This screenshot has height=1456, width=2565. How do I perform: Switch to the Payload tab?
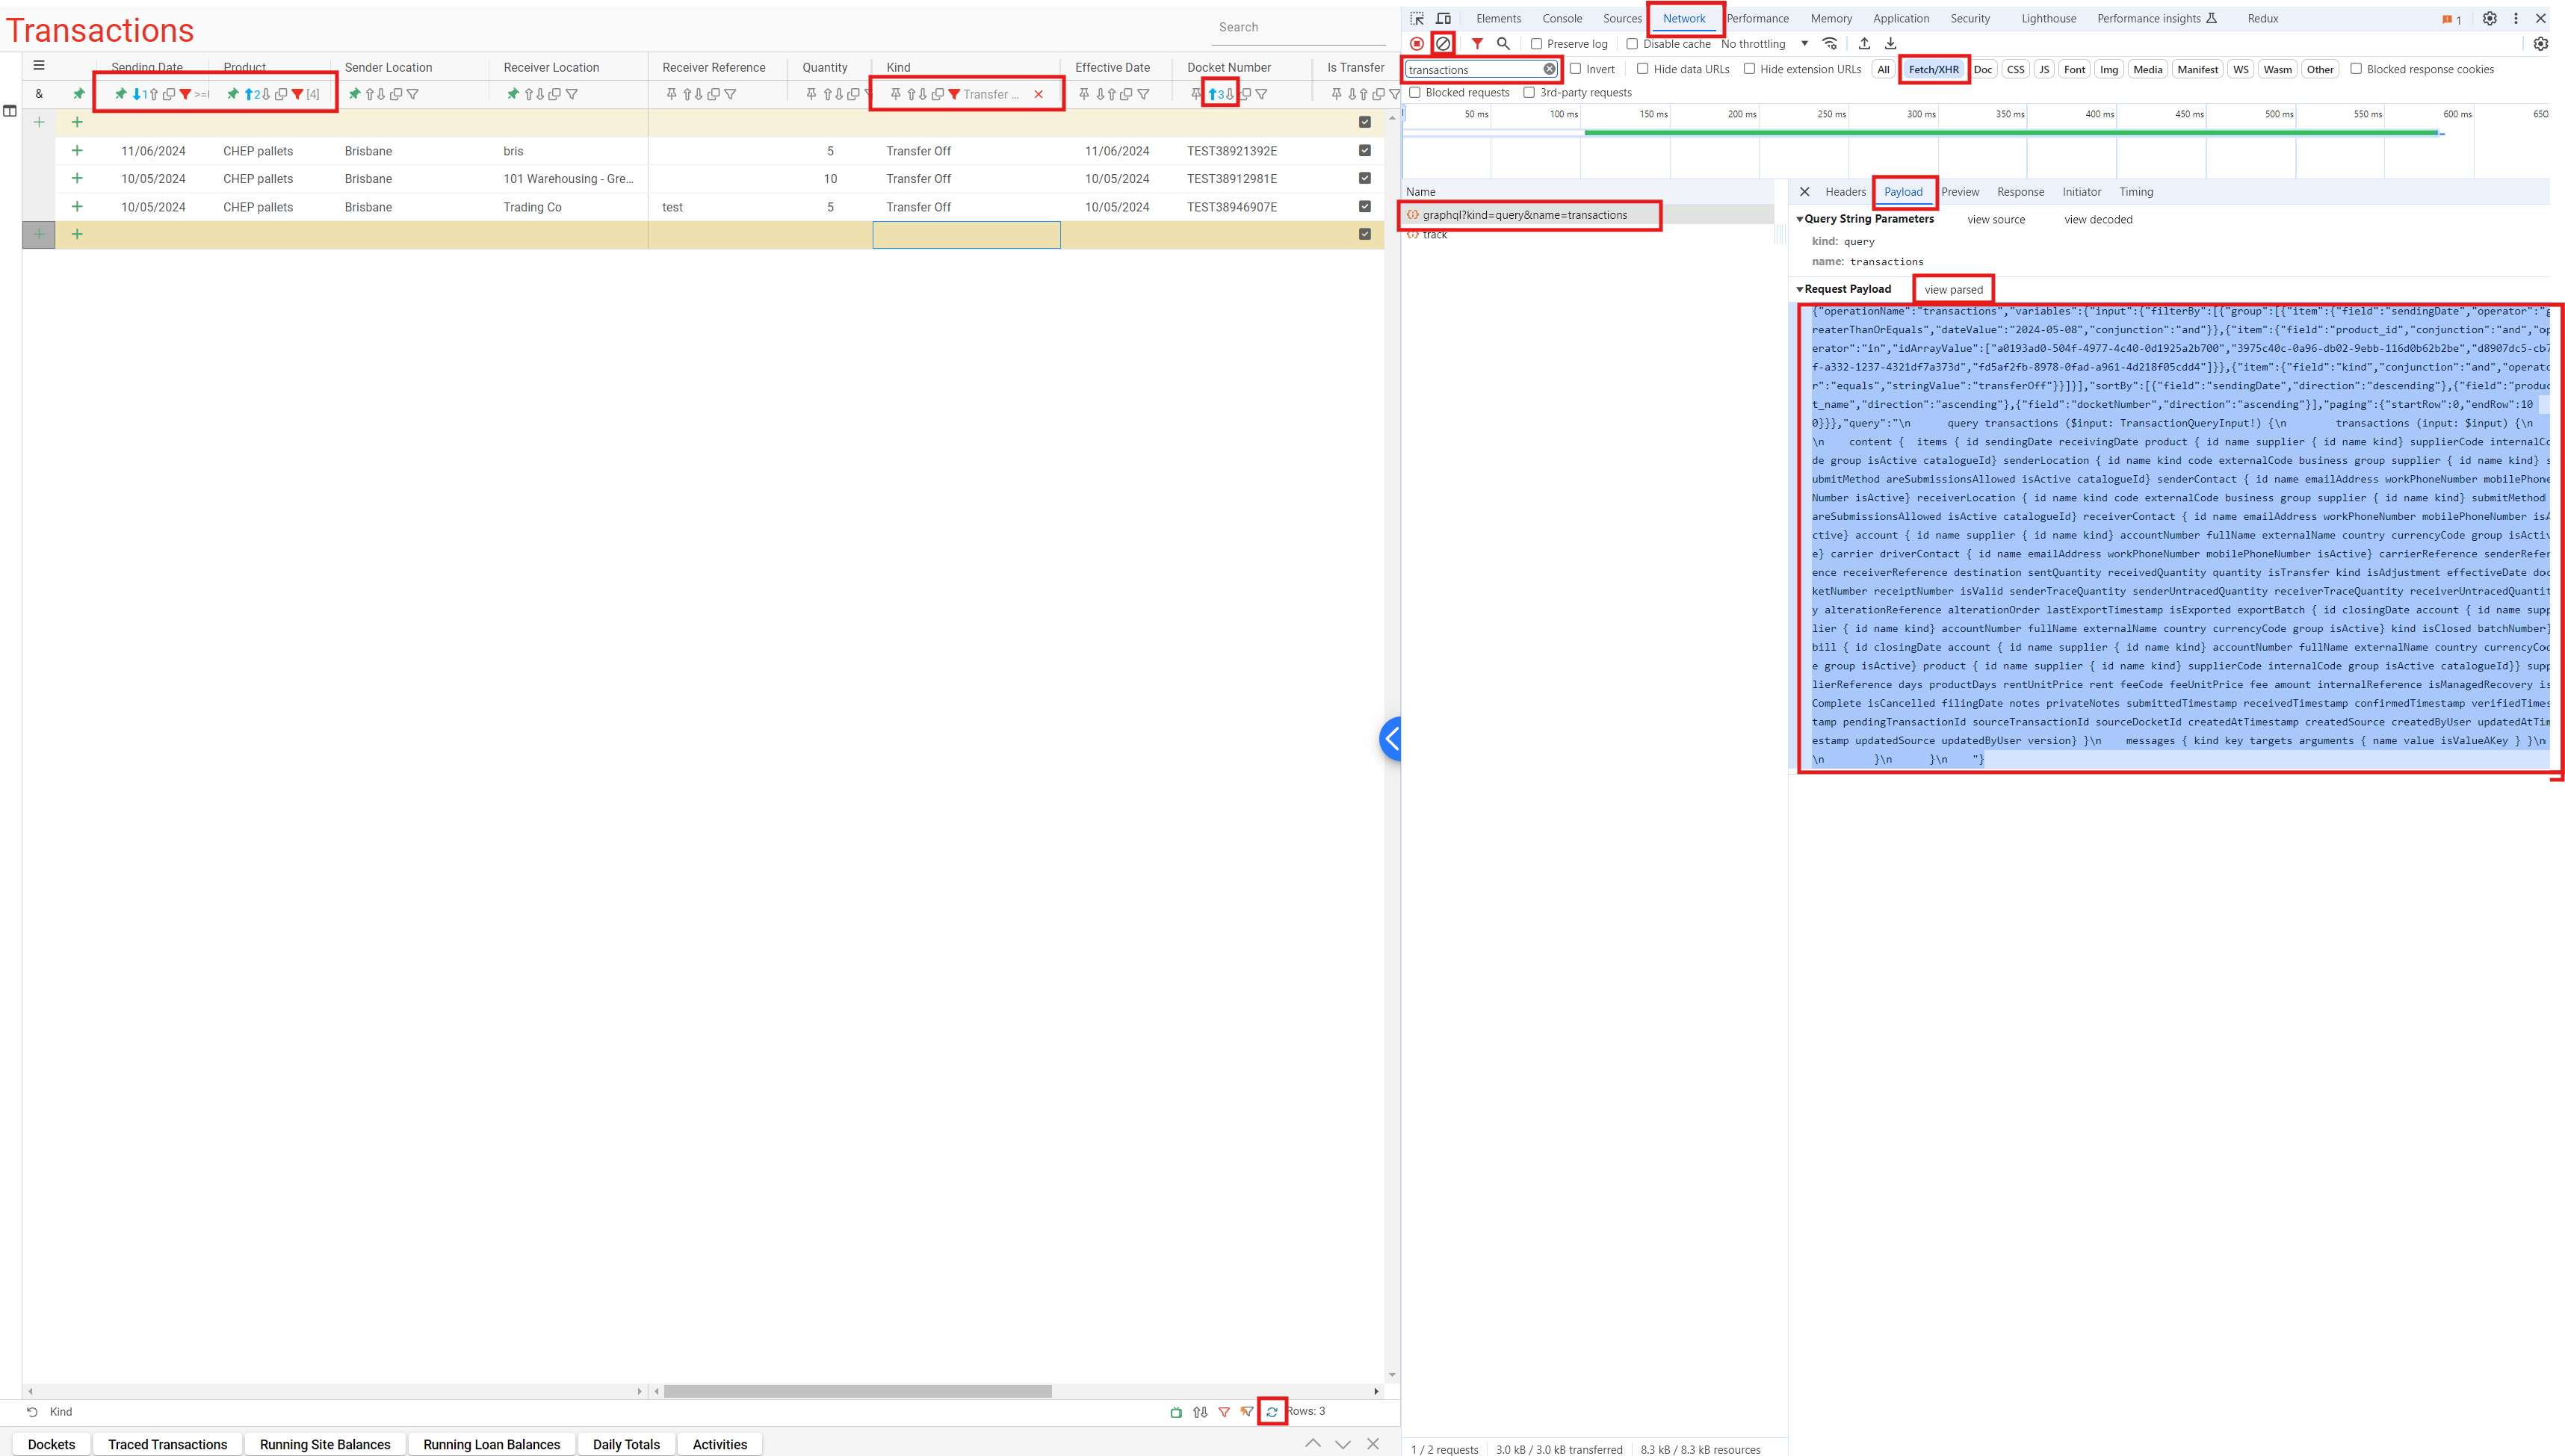click(x=1903, y=191)
